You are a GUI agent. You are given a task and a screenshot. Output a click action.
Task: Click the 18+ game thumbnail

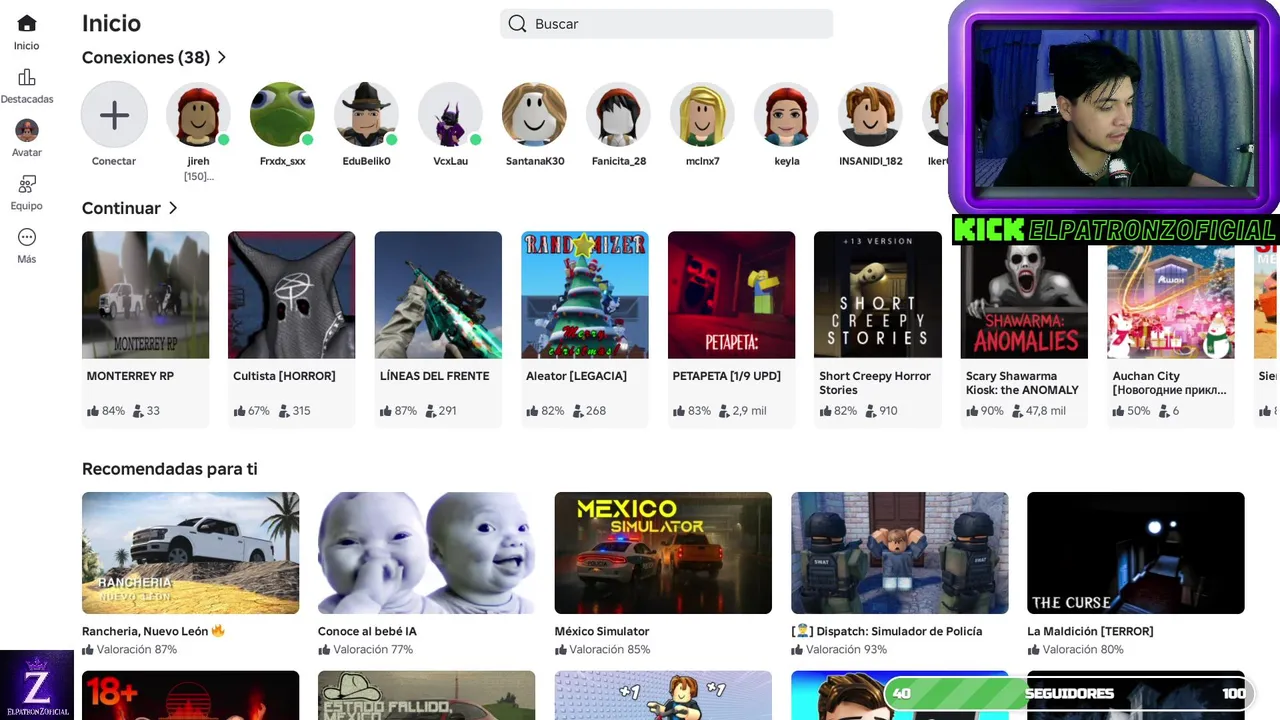[x=190, y=695]
